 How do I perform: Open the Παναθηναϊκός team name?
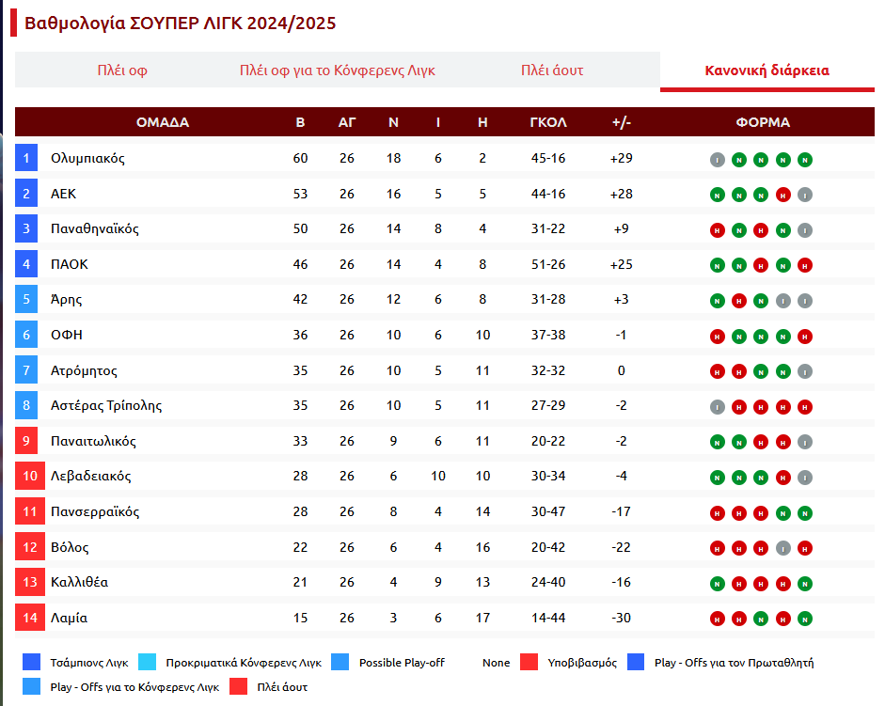[x=95, y=229]
